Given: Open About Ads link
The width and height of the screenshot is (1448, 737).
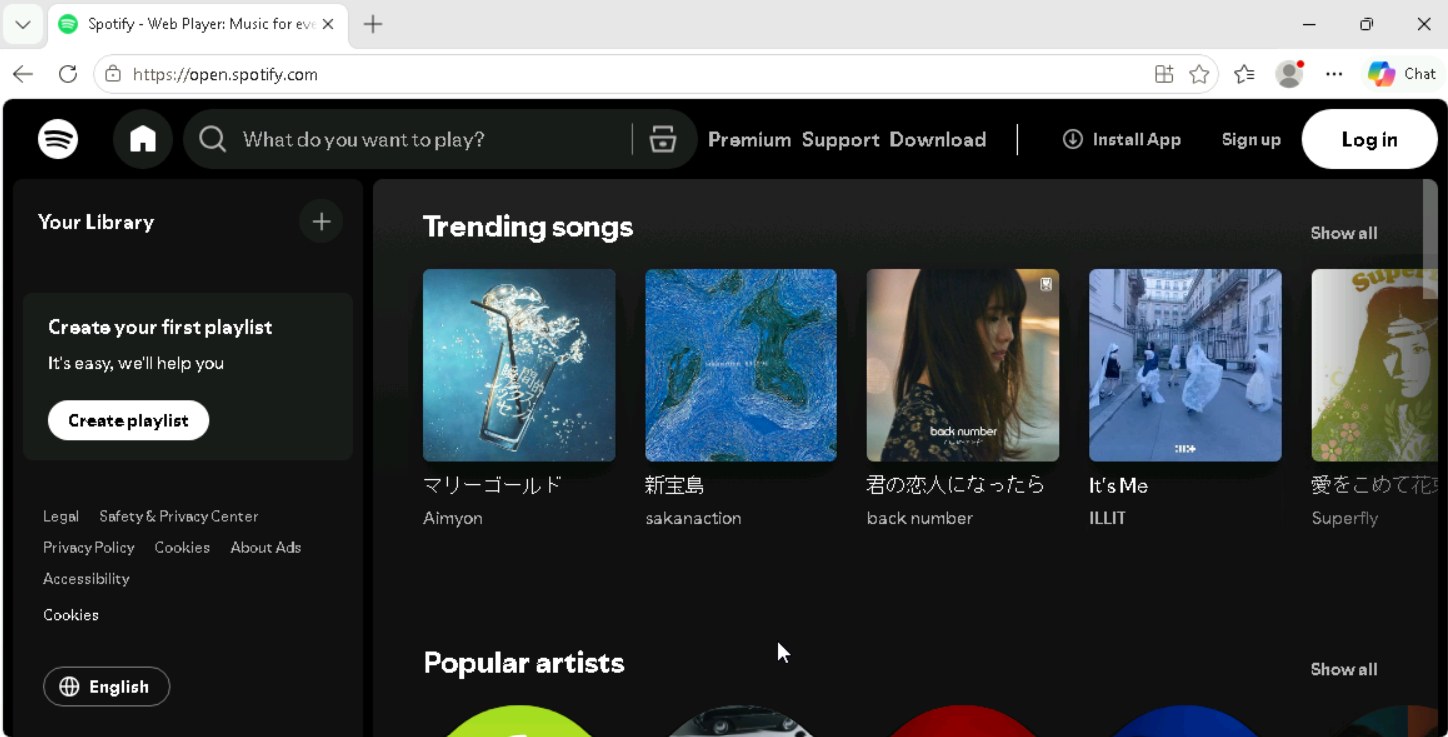Looking at the screenshot, I should click(265, 547).
